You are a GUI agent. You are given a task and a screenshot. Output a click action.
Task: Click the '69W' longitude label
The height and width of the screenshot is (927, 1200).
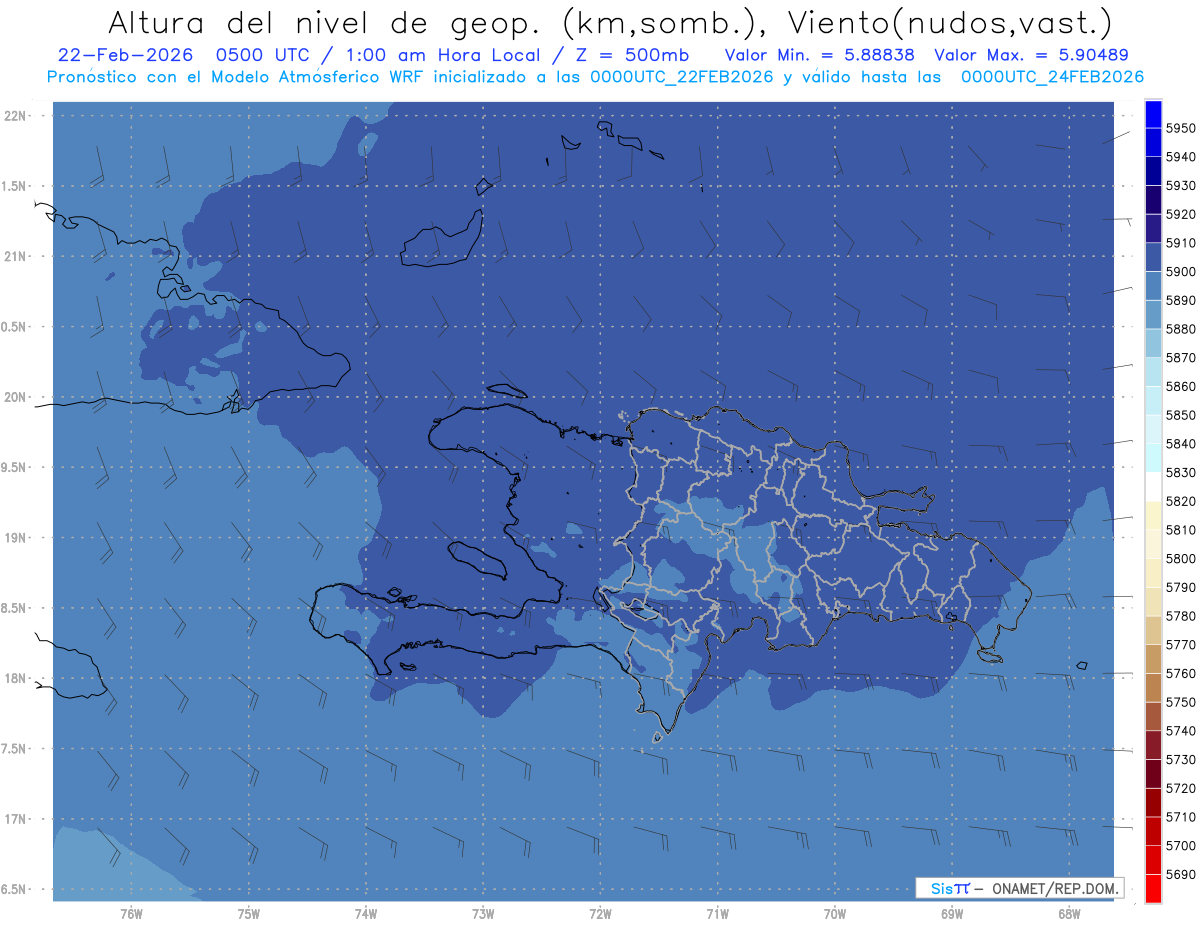tap(952, 914)
